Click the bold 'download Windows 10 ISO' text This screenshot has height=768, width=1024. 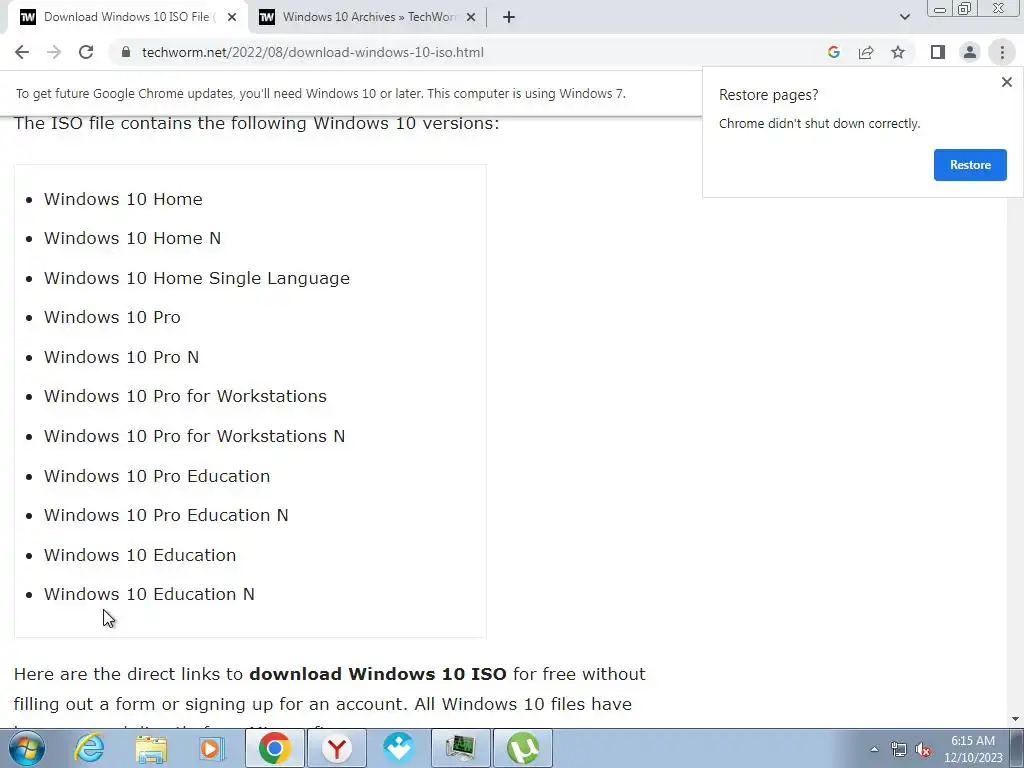(377, 673)
